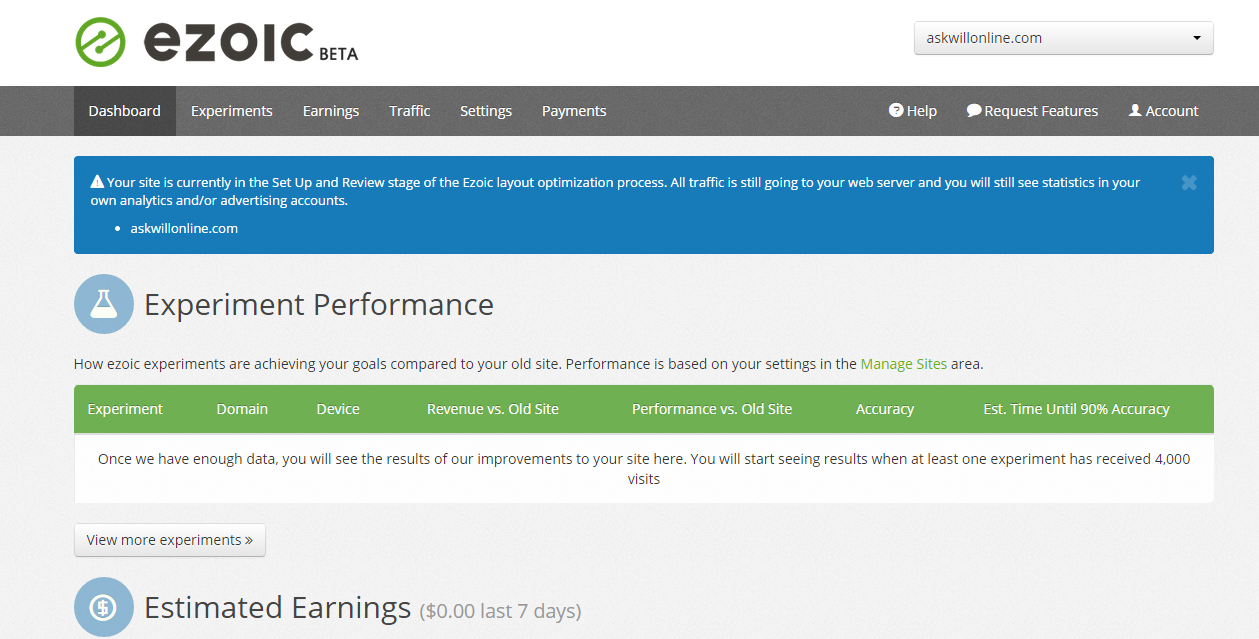This screenshot has width=1259, height=639.
Task: Open Request Features
Action: coord(1033,111)
